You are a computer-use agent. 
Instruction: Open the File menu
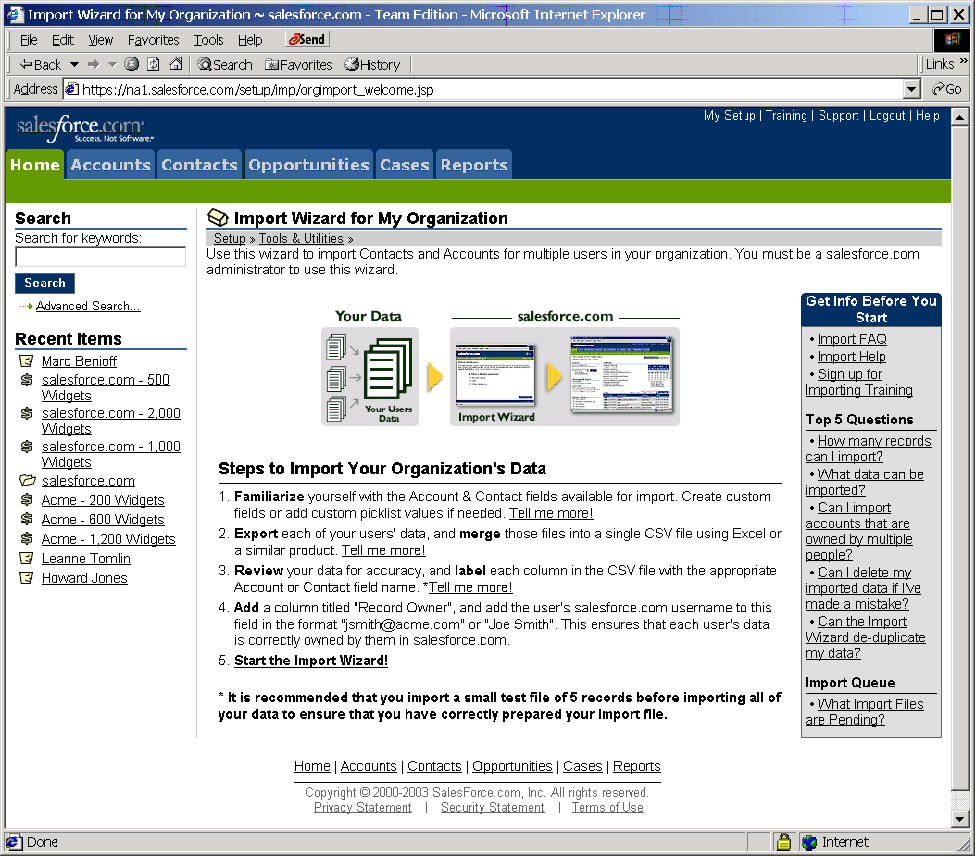tap(29, 40)
